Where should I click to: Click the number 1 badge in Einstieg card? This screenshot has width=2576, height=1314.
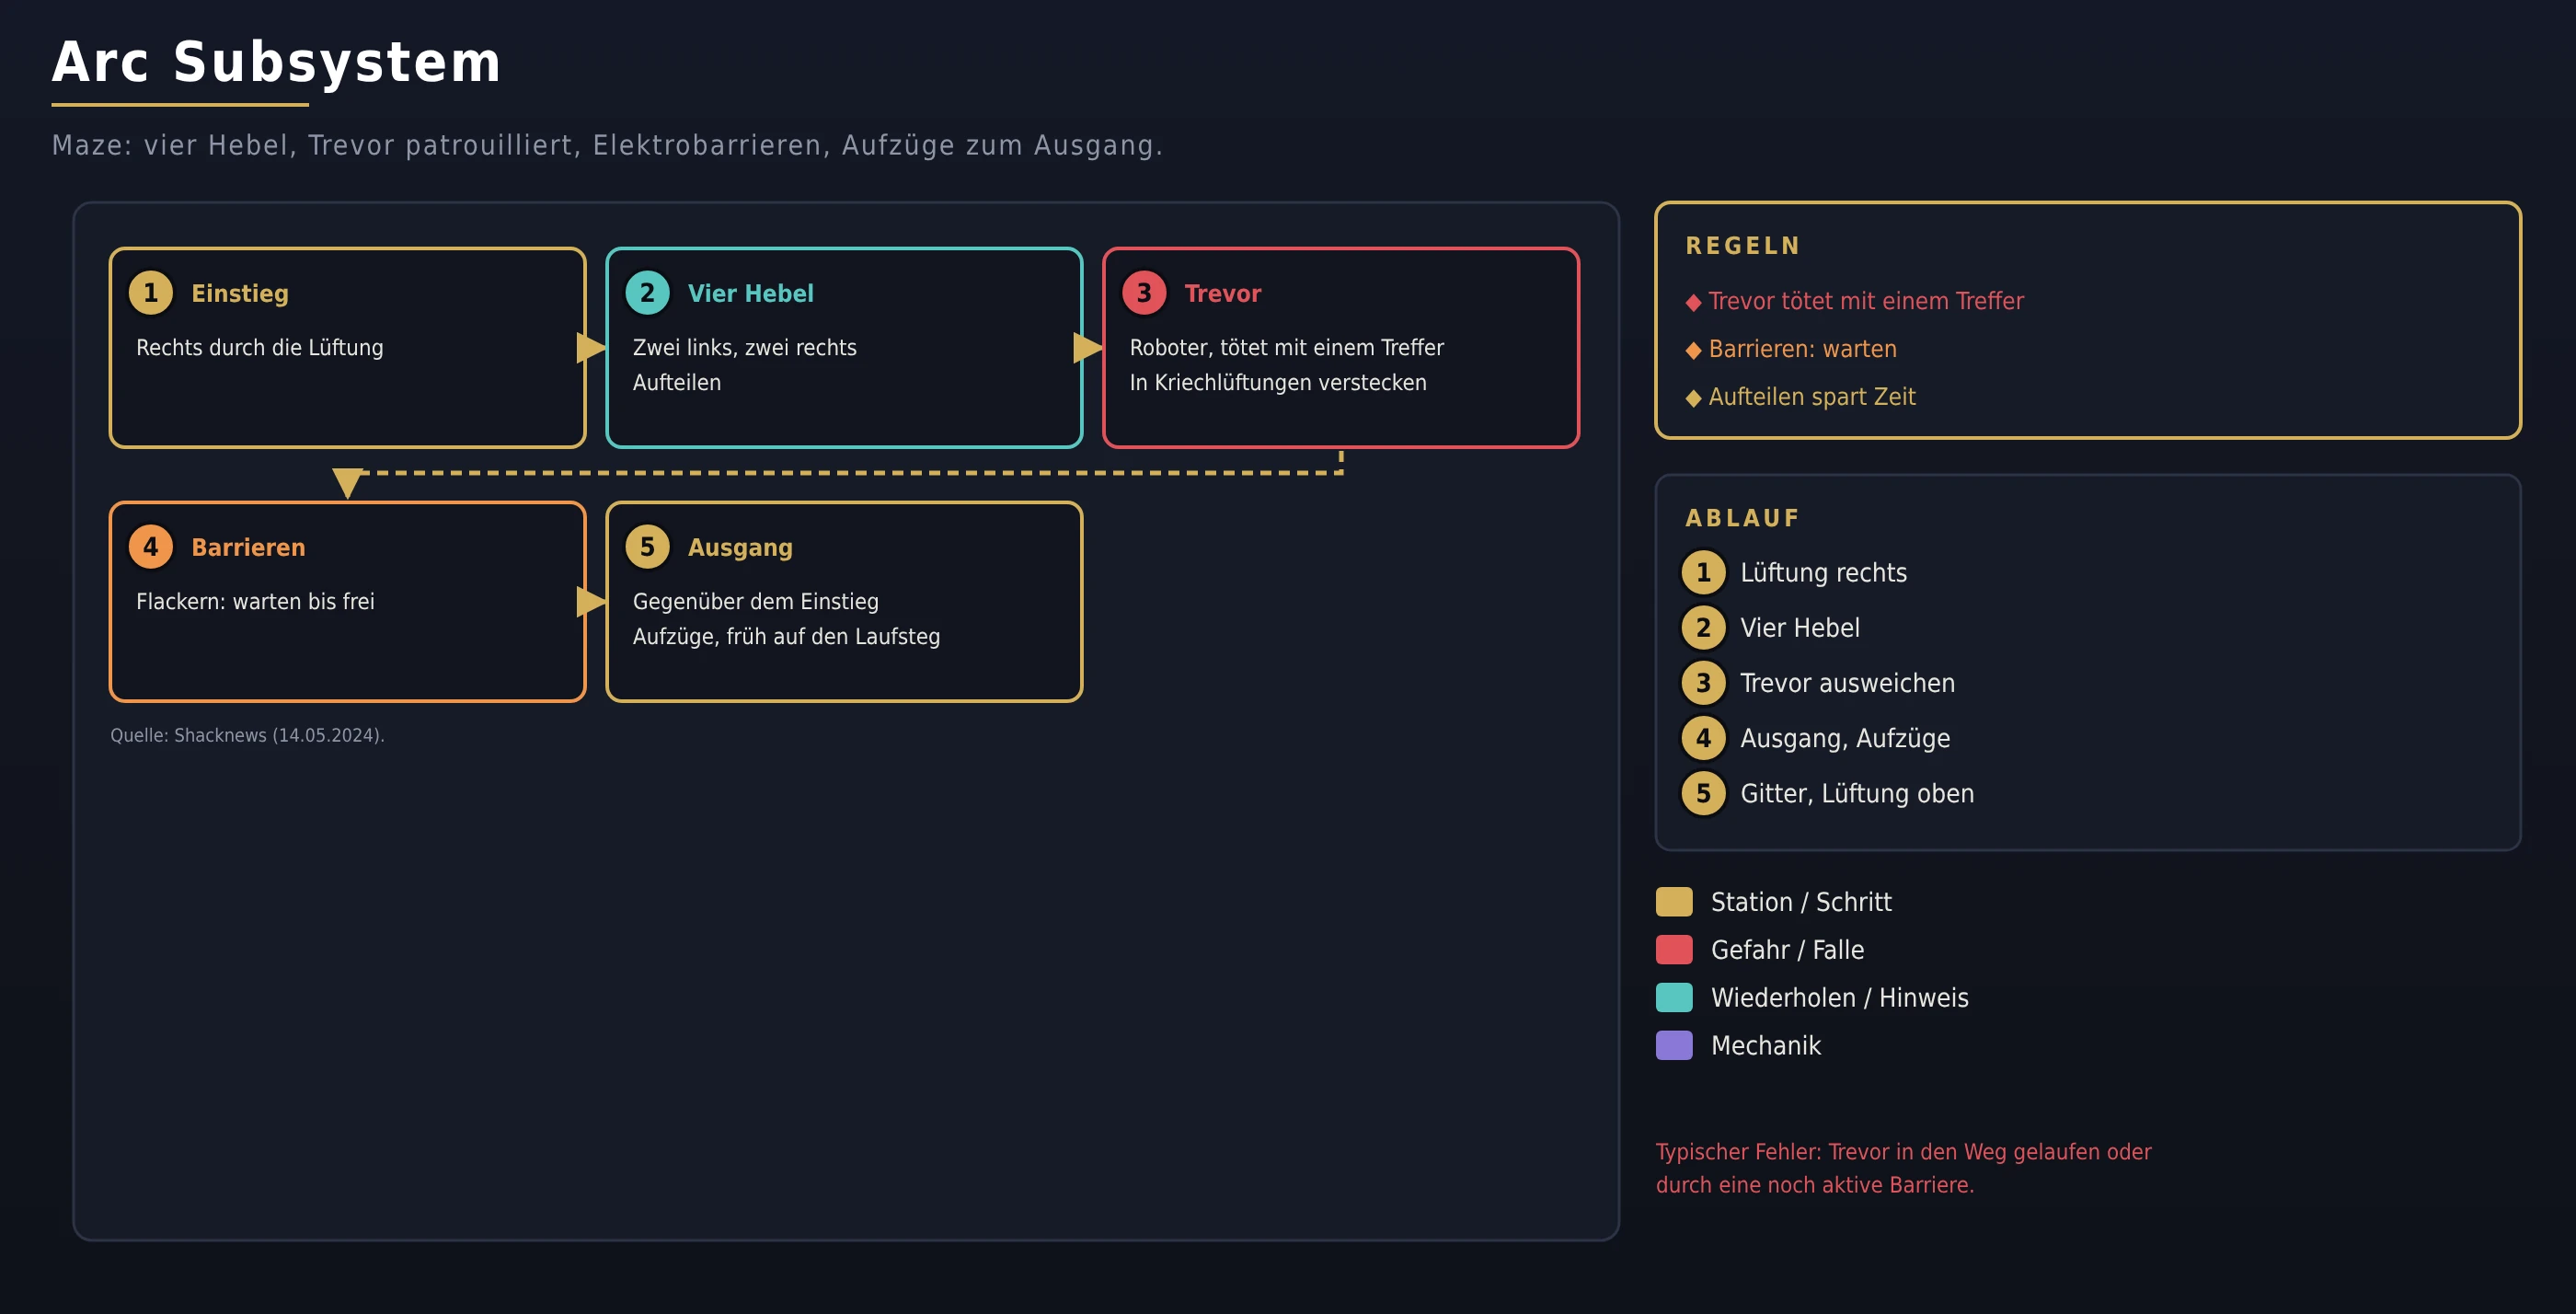[151, 293]
